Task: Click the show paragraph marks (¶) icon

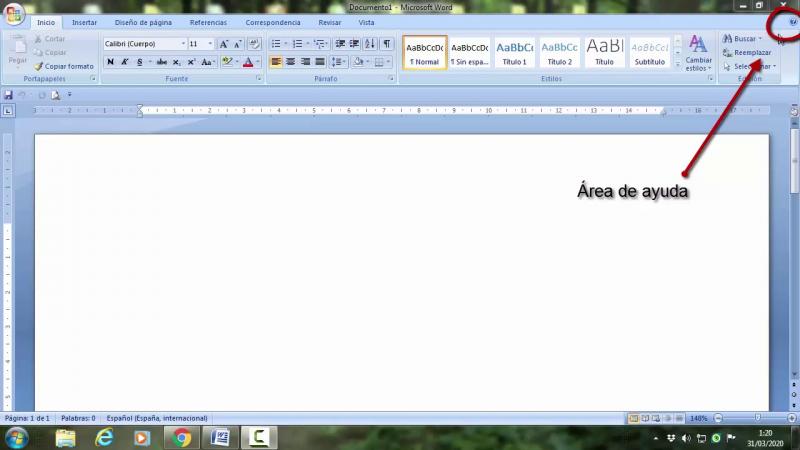Action: pyautogui.click(x=387, y=44)
